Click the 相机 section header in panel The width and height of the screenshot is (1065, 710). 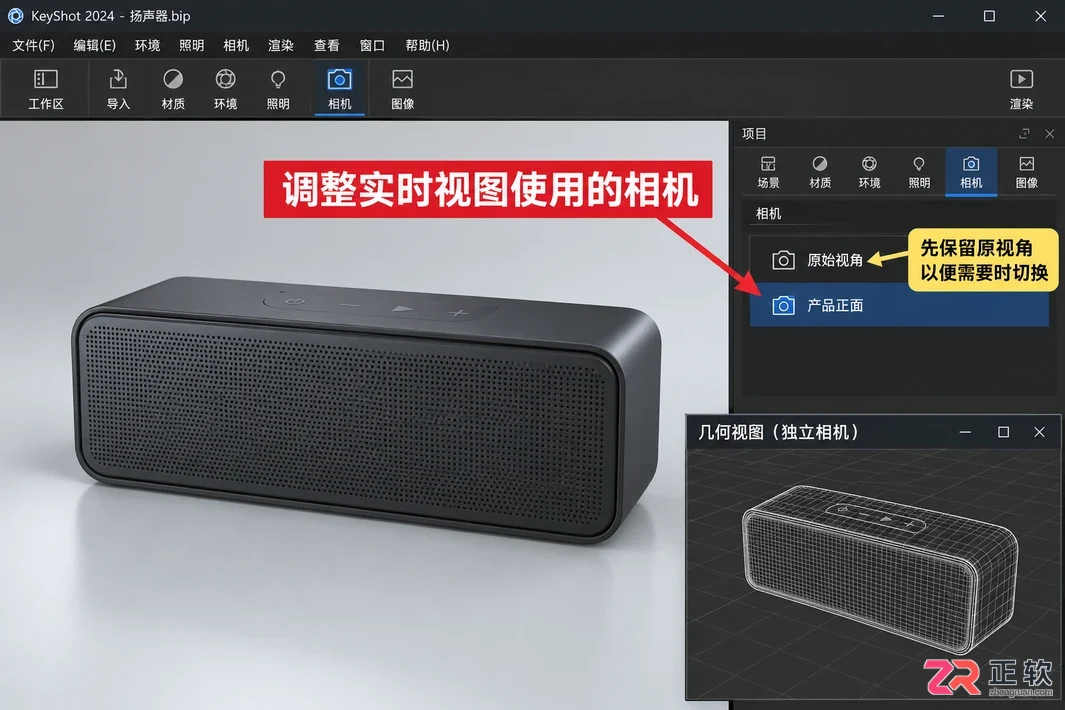click(768, 213)
